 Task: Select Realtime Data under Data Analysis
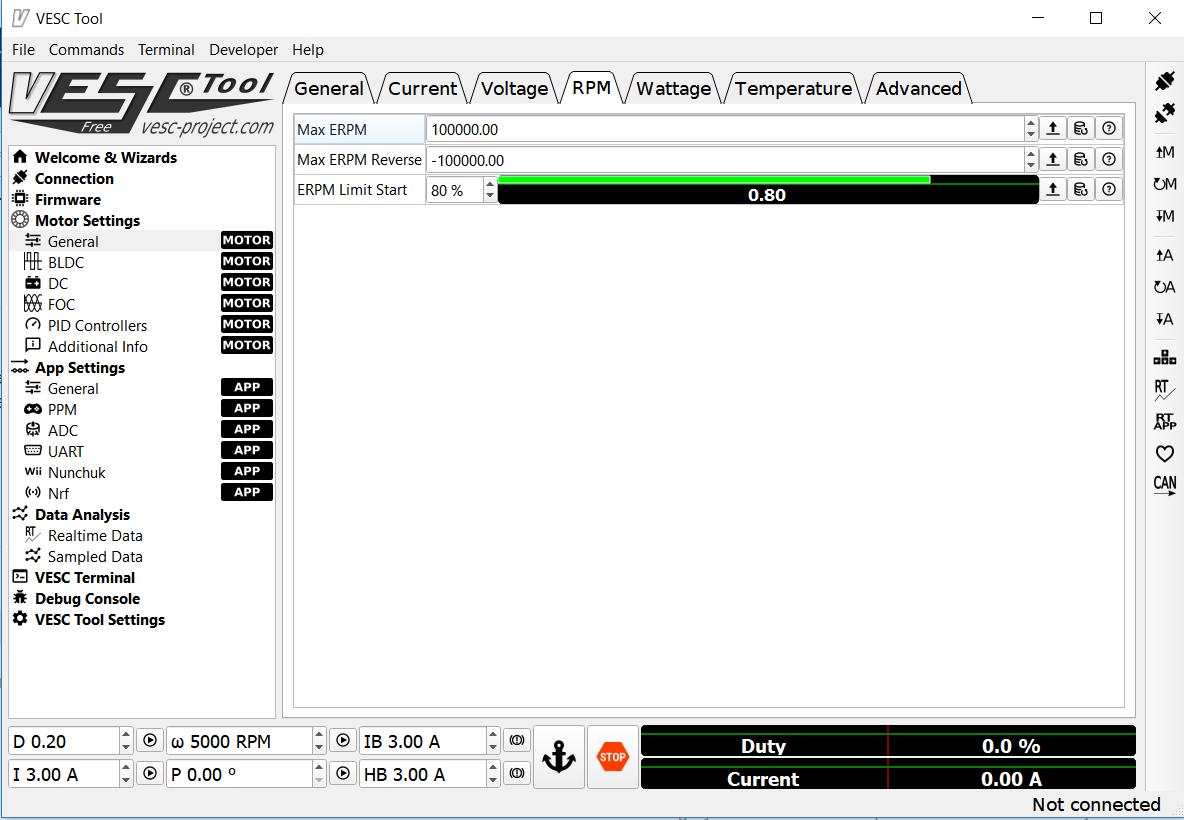(95, 535)
